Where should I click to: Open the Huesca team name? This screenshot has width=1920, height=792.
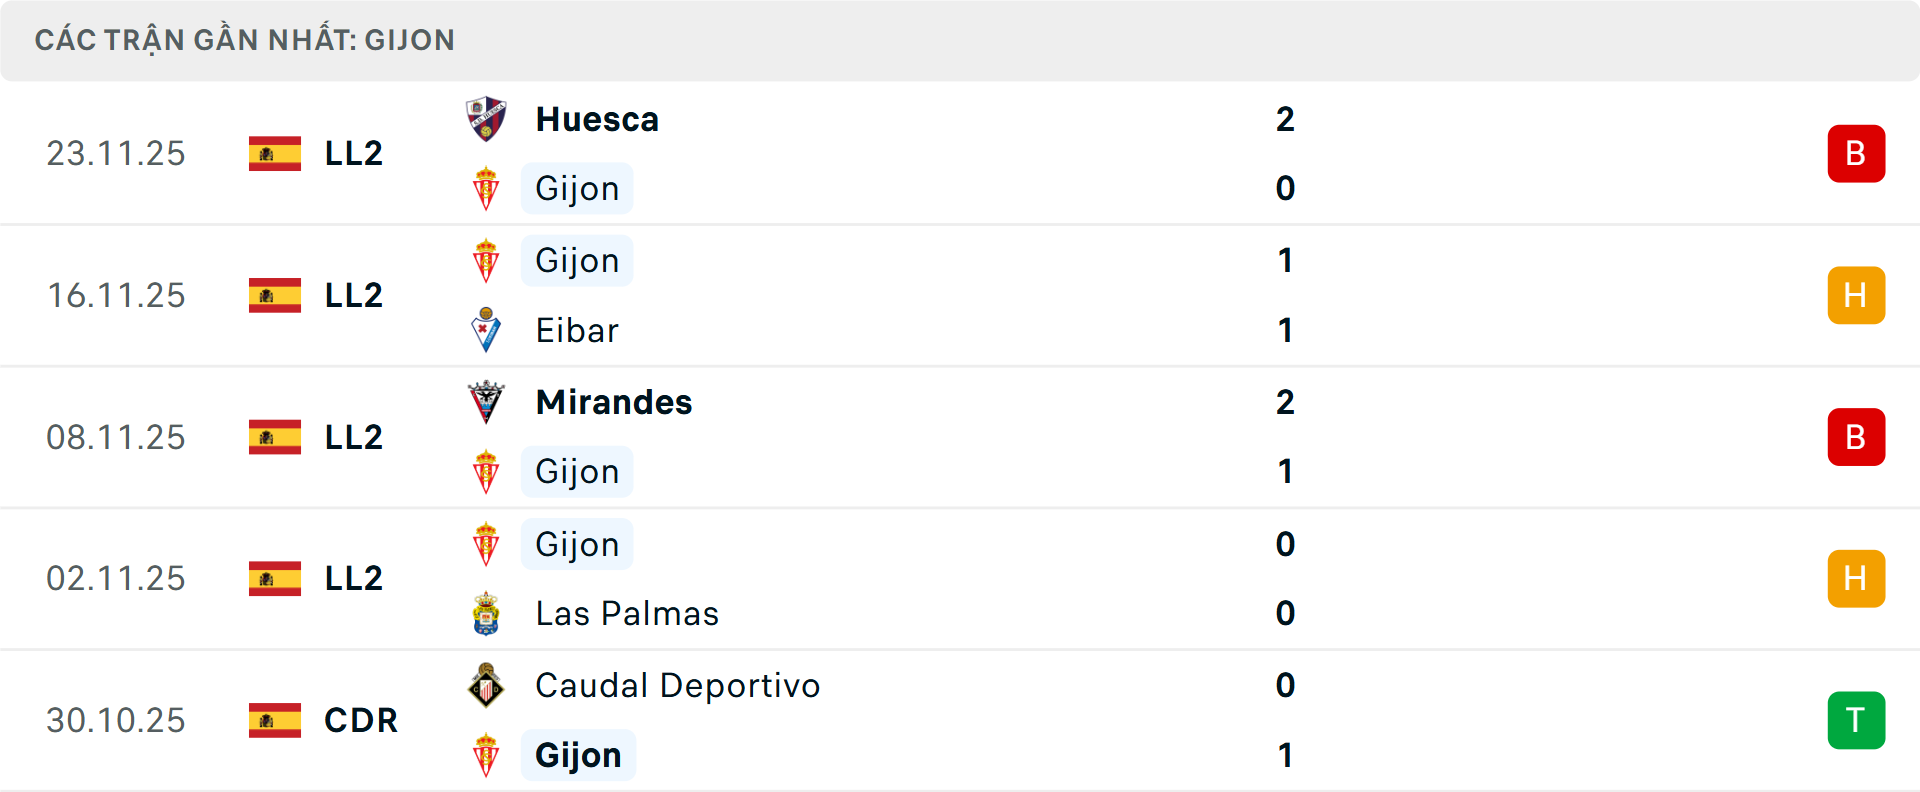pos(597,118)
